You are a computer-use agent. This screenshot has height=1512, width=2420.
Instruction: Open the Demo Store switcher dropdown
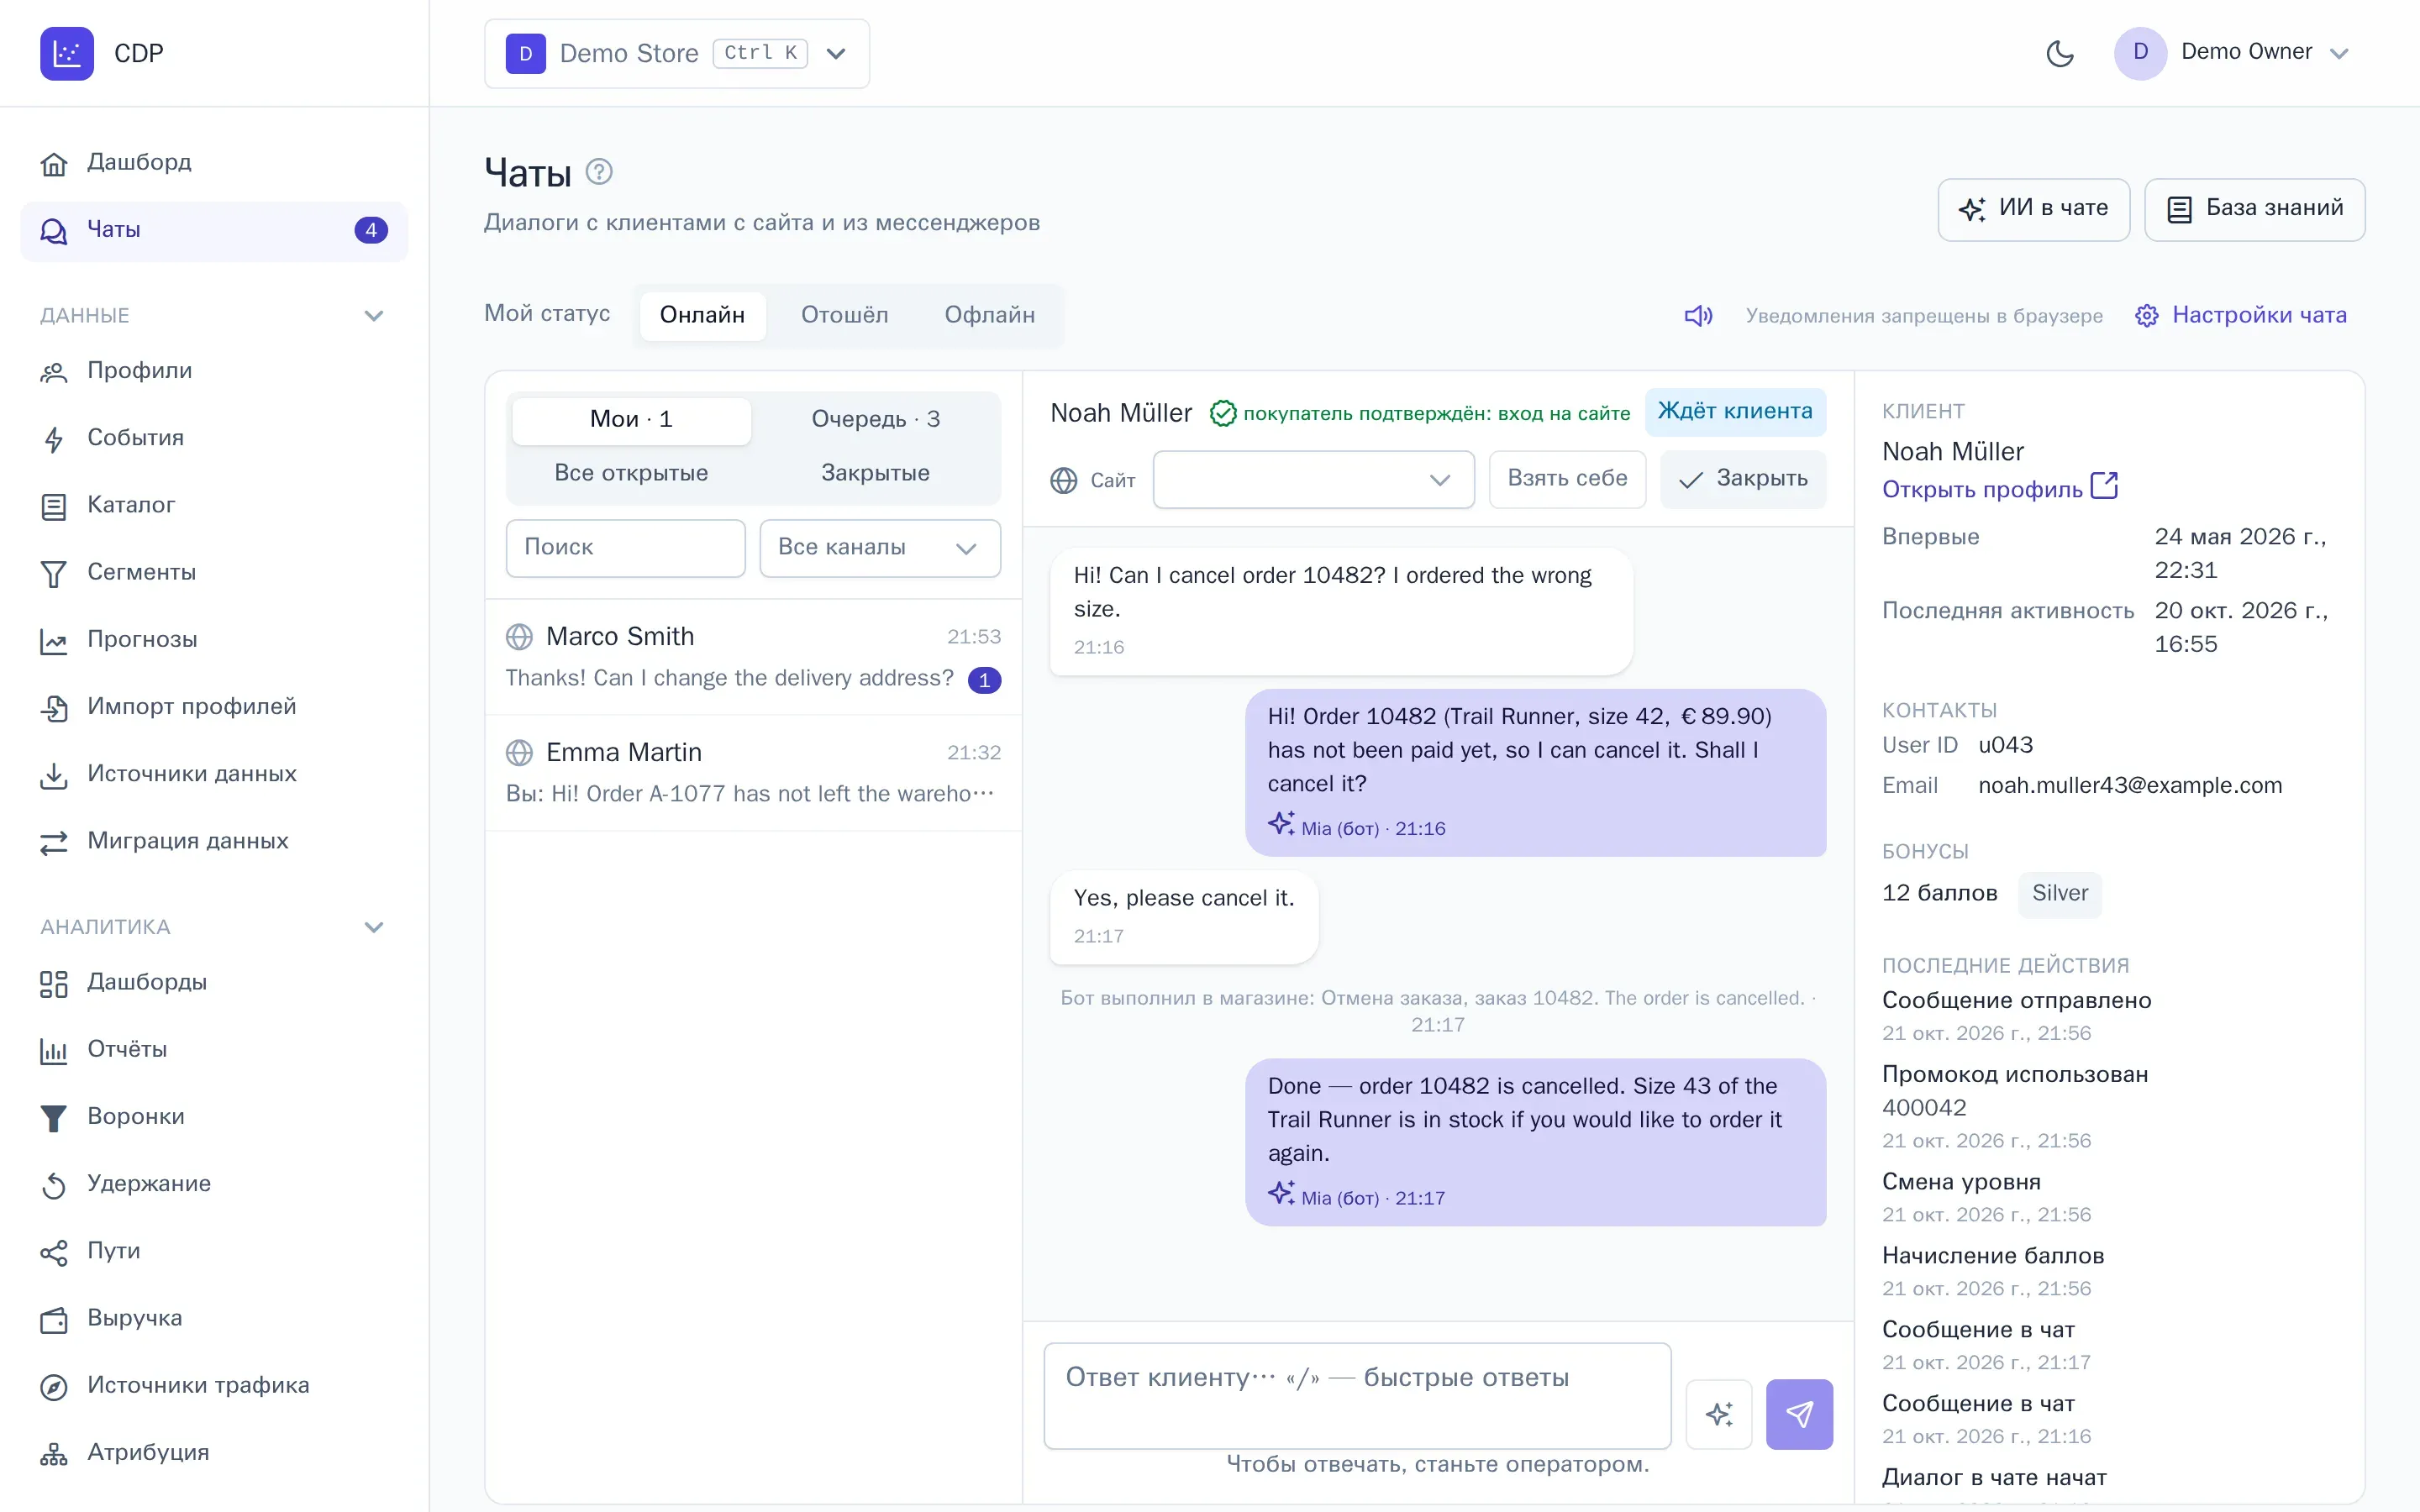point(677,53)
